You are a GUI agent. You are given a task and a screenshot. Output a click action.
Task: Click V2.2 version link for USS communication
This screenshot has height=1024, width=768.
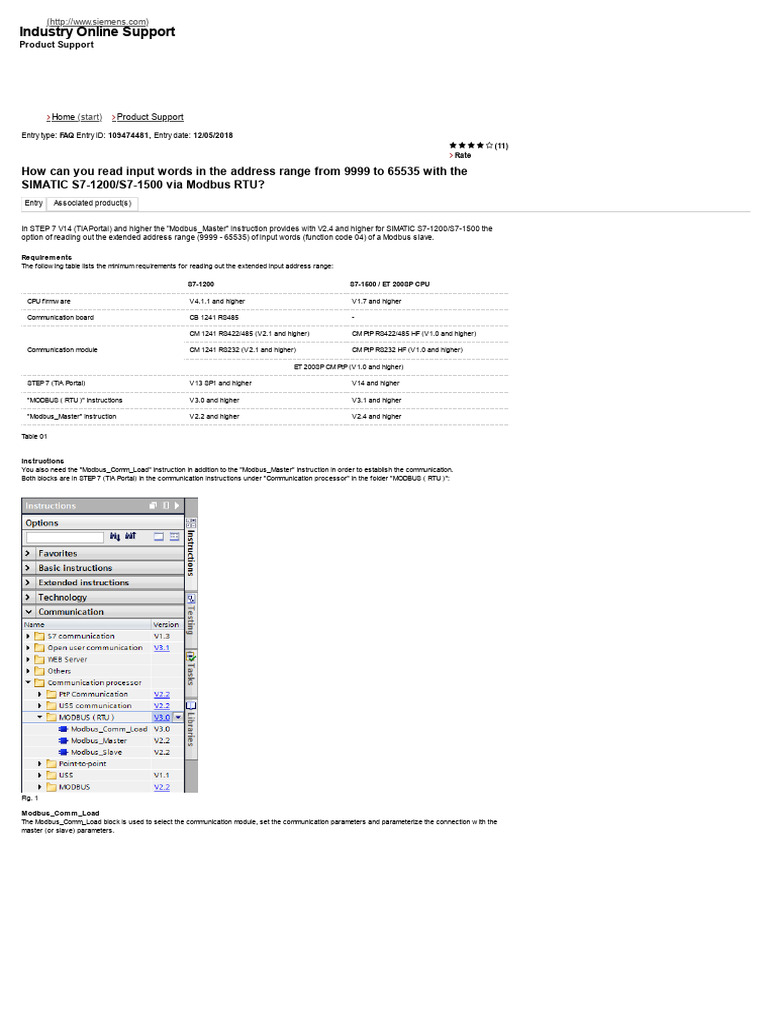(x=161, y=706)
